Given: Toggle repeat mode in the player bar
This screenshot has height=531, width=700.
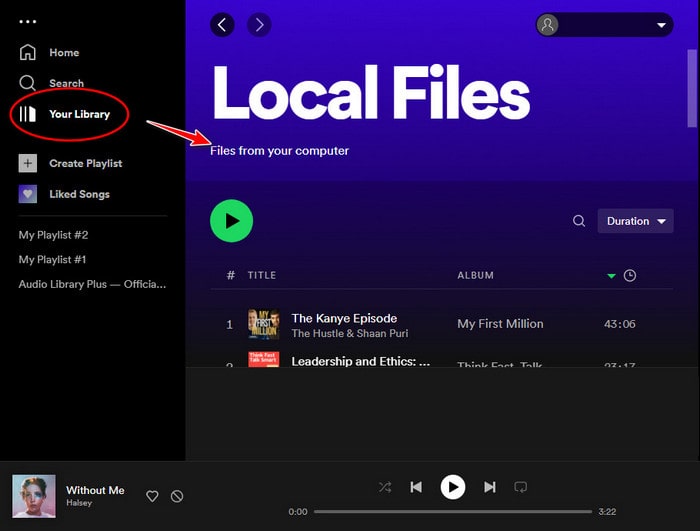Looking at the screenshot, I should (521, 487).
